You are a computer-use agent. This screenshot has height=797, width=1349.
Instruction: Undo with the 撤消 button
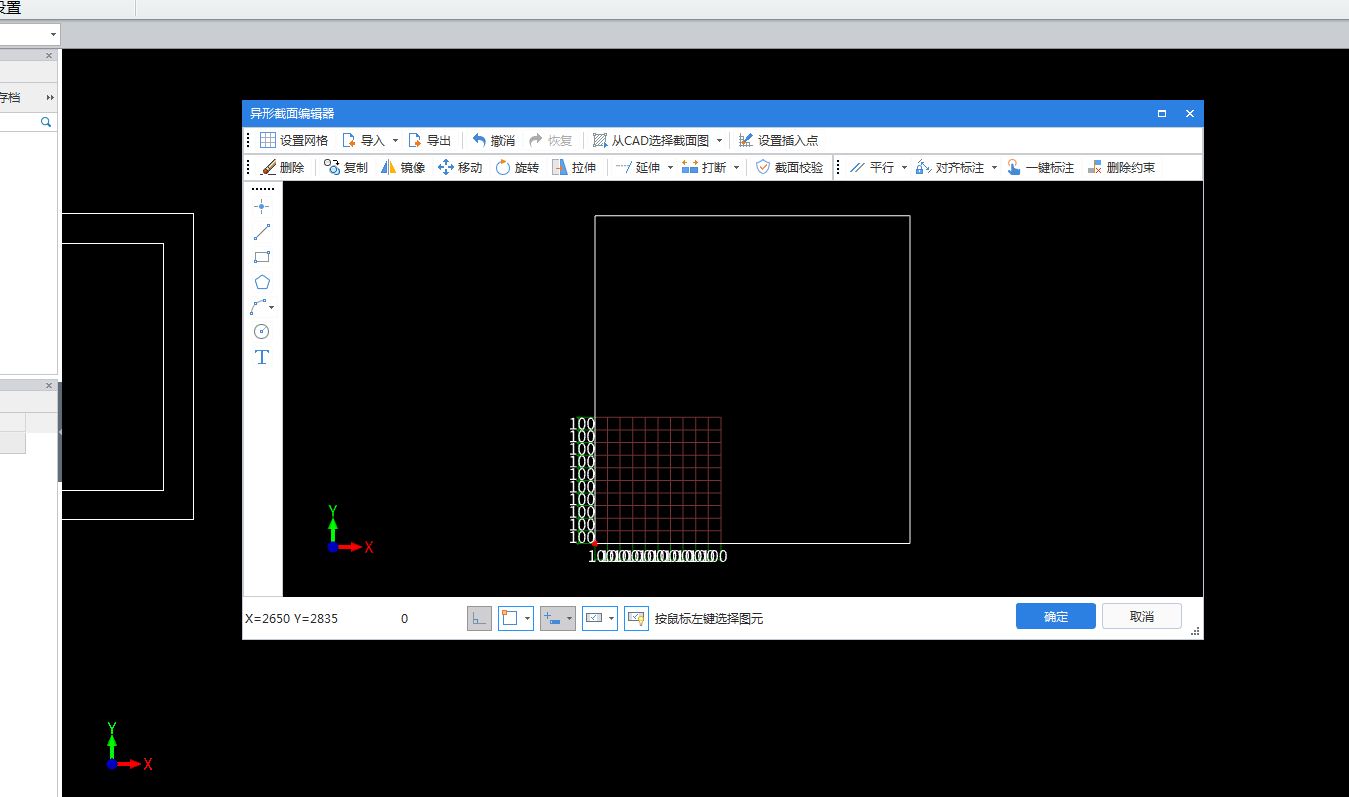click(x=494, y=140)
